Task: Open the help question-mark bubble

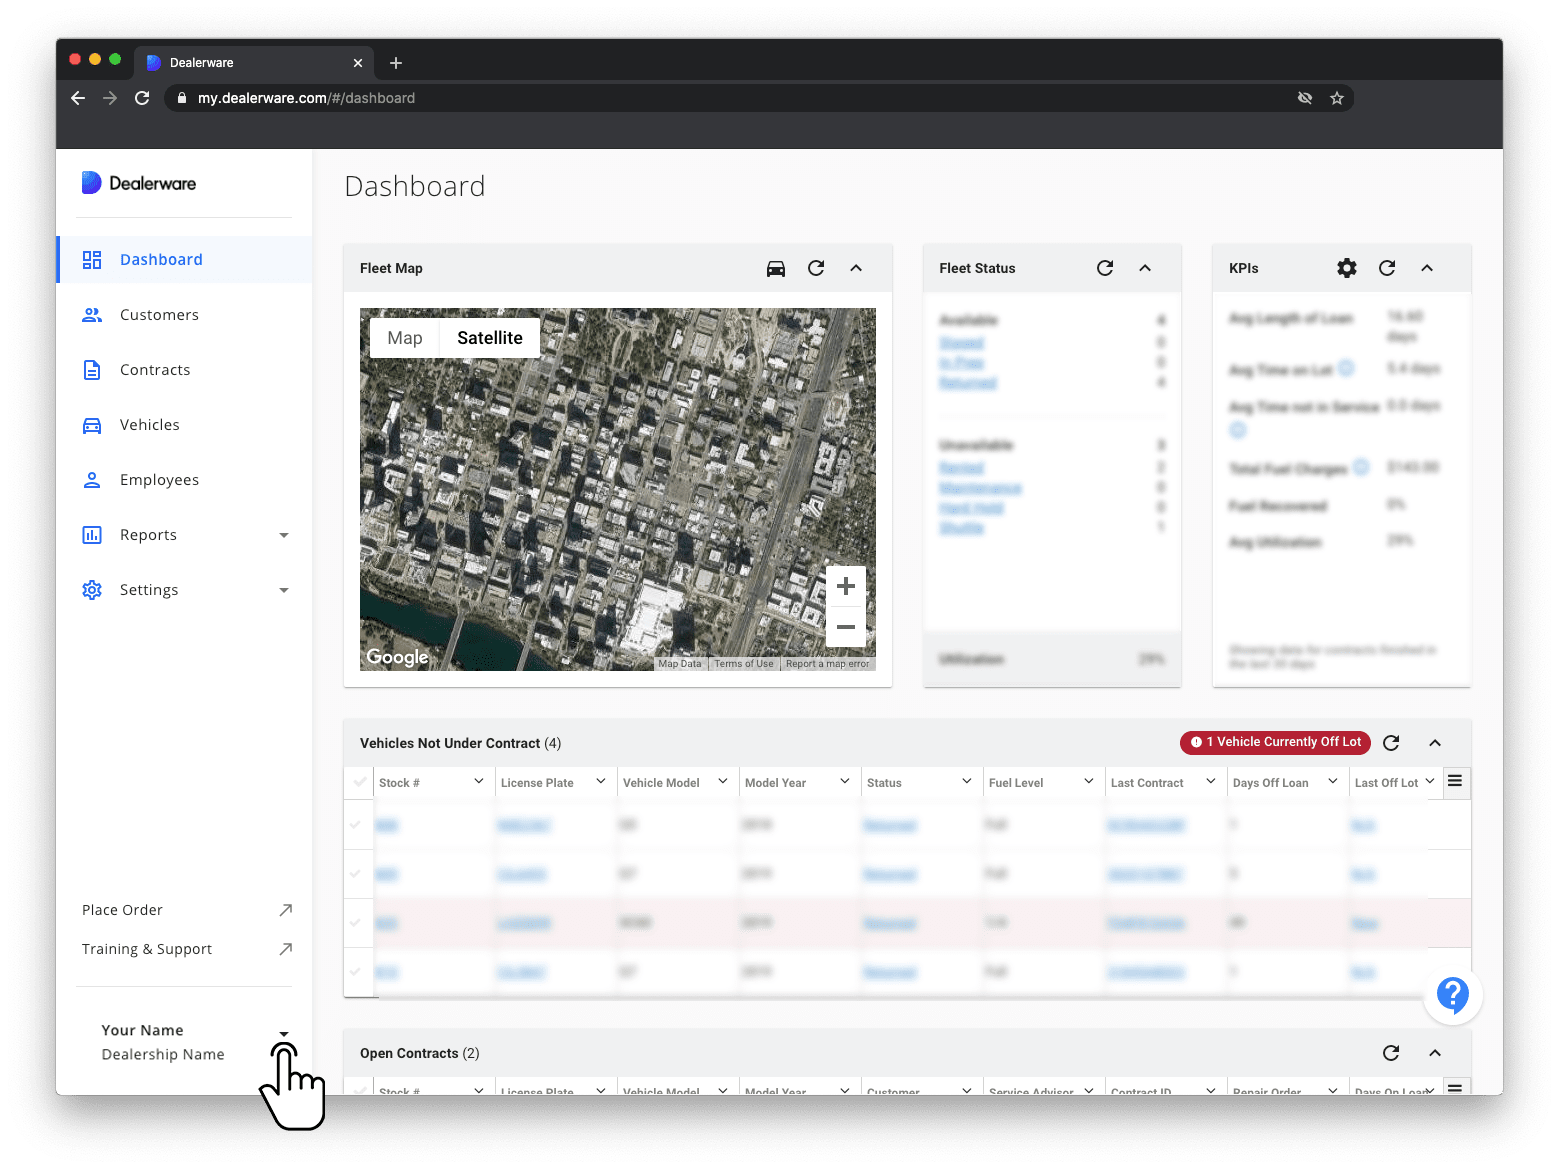Action: click(x=1452, y=996)
